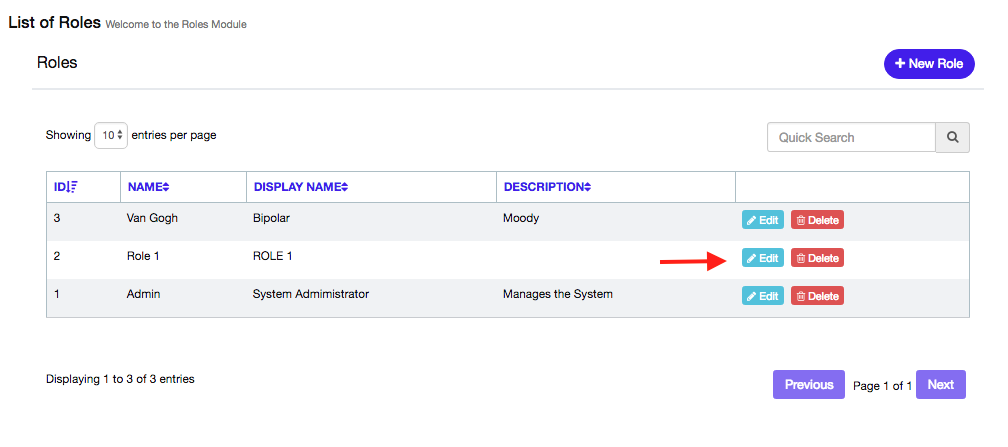
Task: Sort by the Description column header
Action: click(x=546, y=187)
